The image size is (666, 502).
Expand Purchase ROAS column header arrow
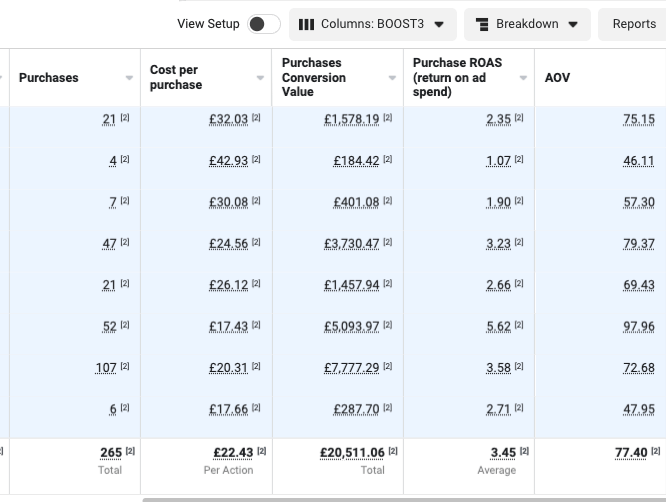click(x=522, y=78)
